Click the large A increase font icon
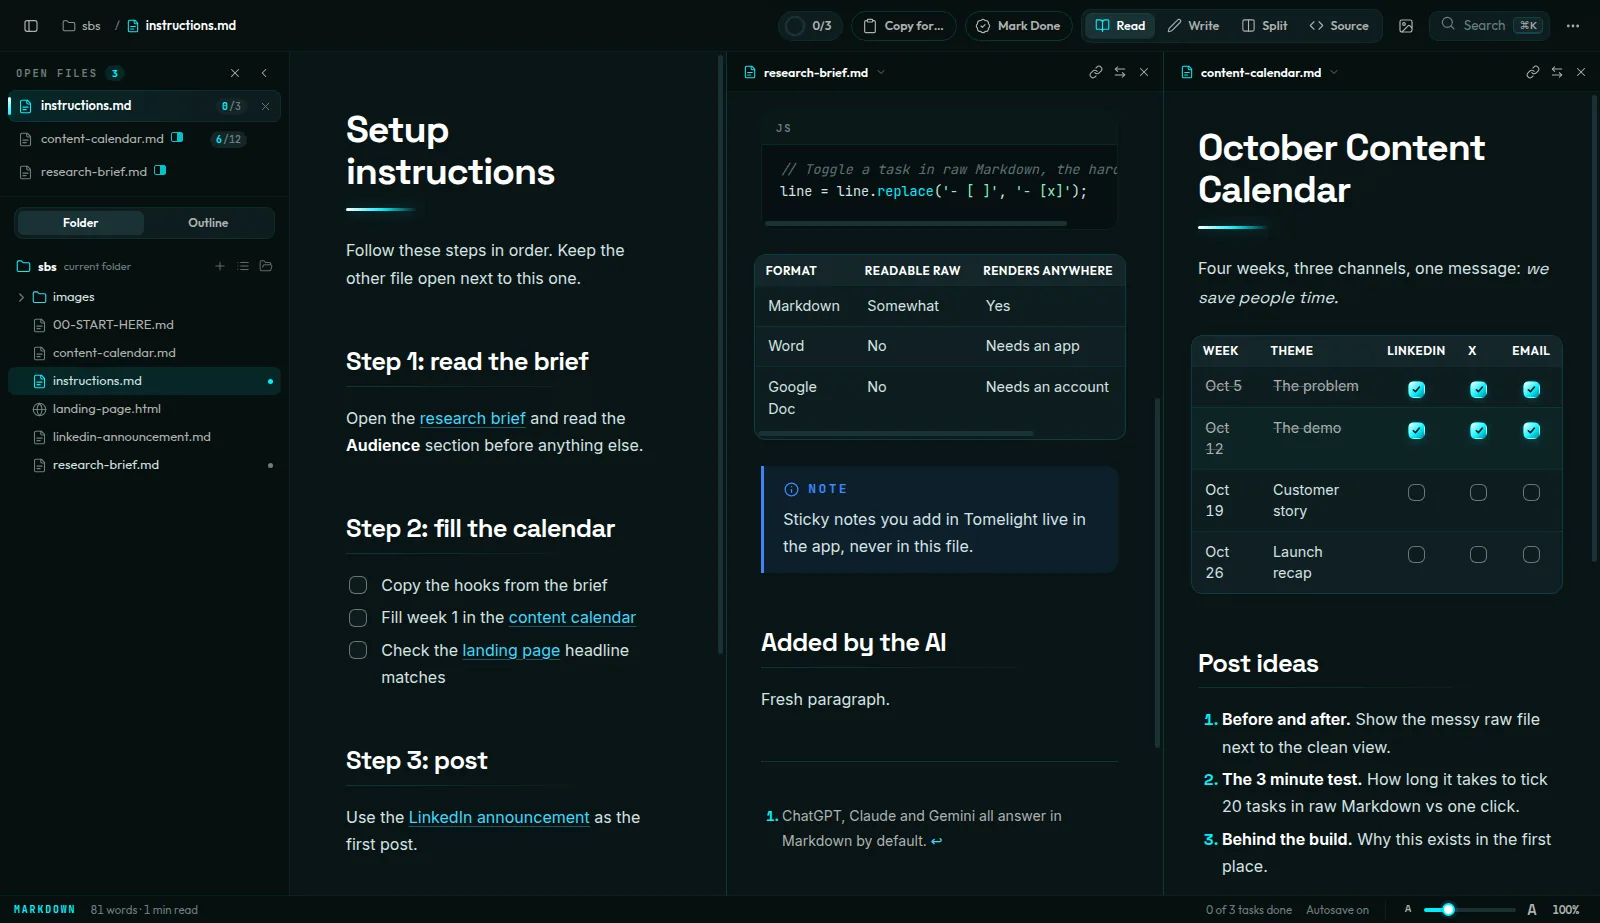 [1532, 909]
